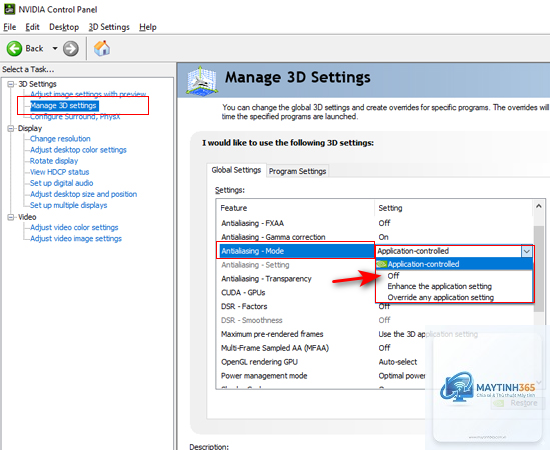
Task: Open Set up multiple displays
Action: pos(68,205)
